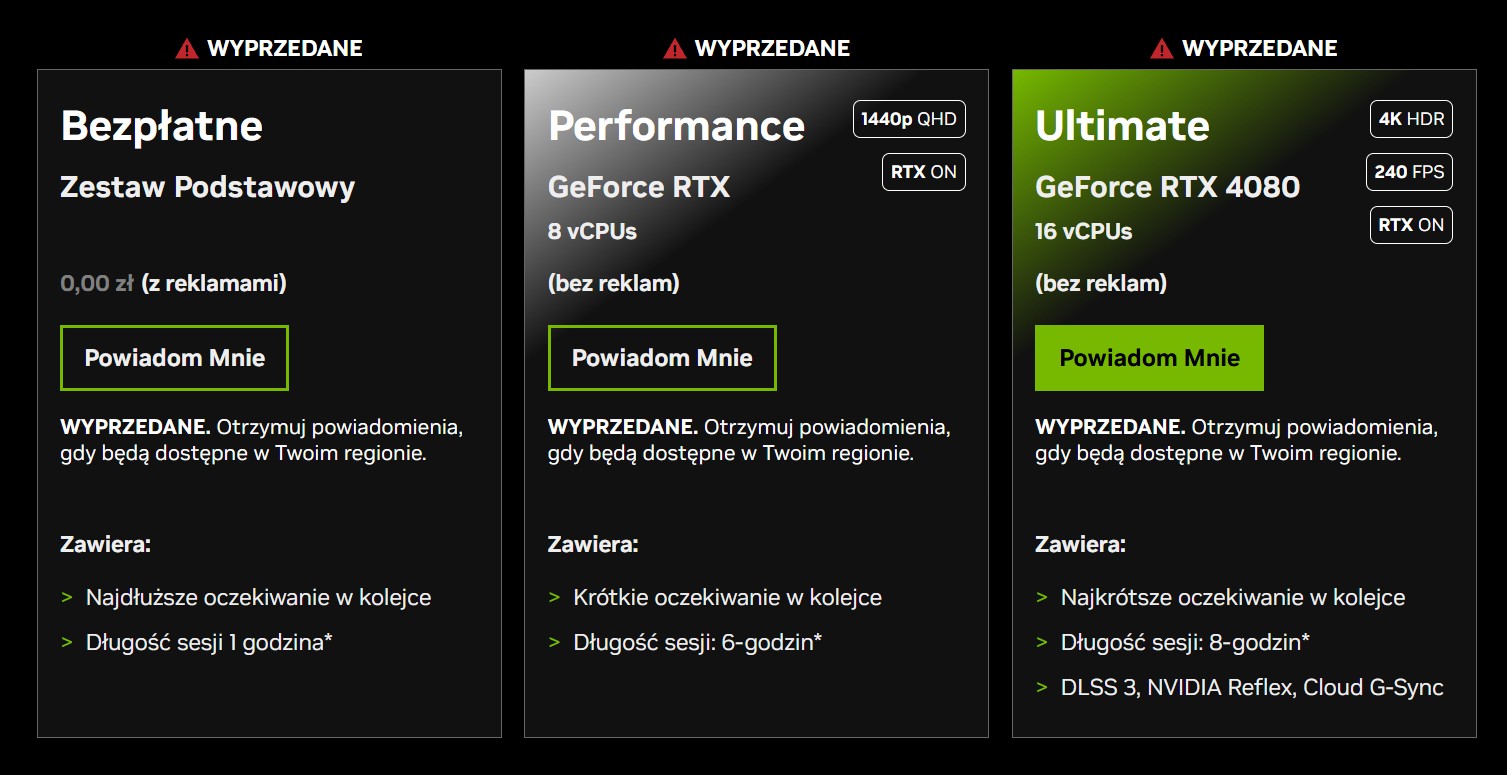The image size is (1507, 775).
Task: Expand the Krótkie oczekiwanie w kolejce item
Action: pyautogui.click(x=729, y=597)
